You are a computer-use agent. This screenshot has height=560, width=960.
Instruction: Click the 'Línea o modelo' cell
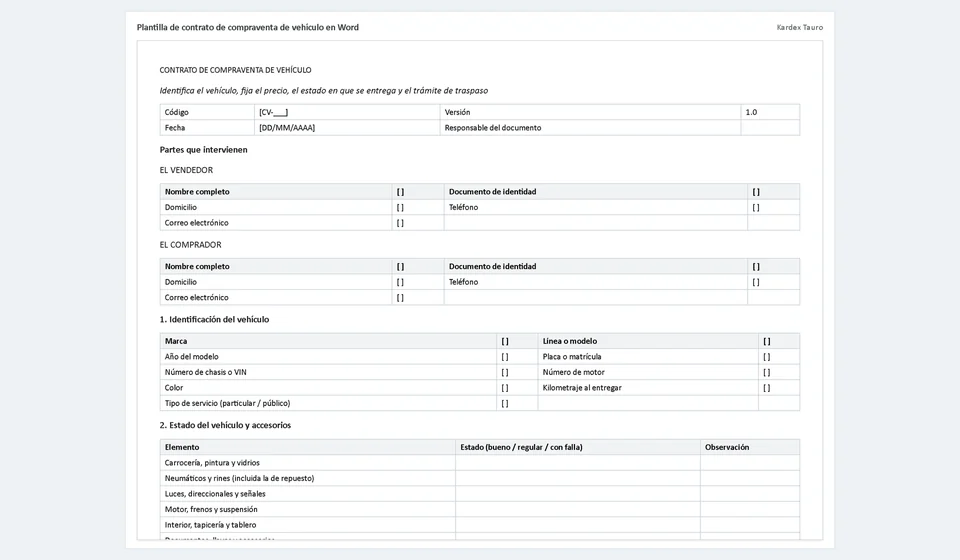point(648,341)
